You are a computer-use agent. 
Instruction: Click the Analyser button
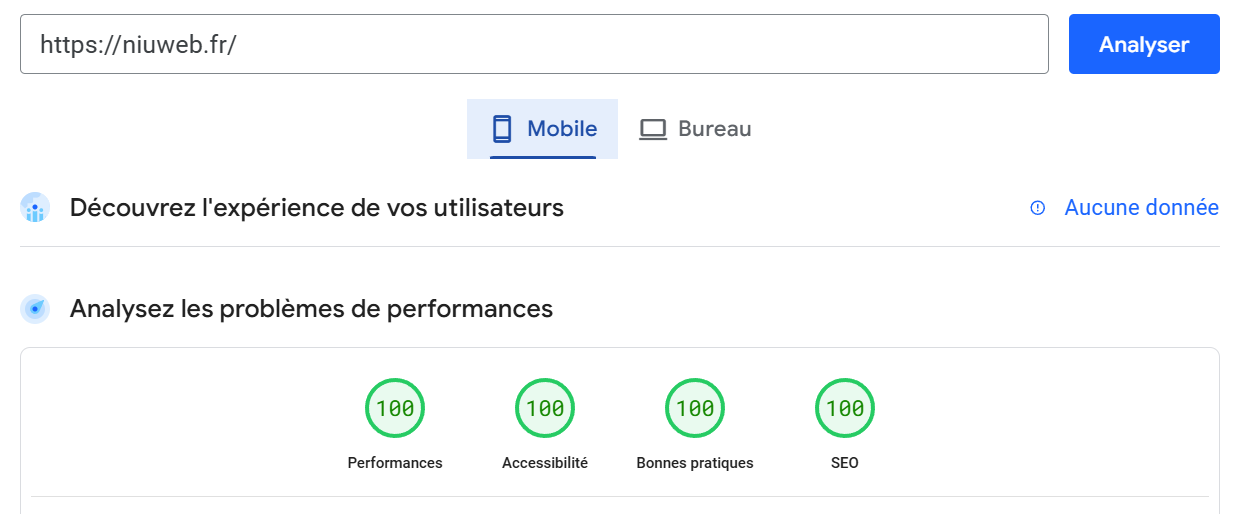[1144, 44]
